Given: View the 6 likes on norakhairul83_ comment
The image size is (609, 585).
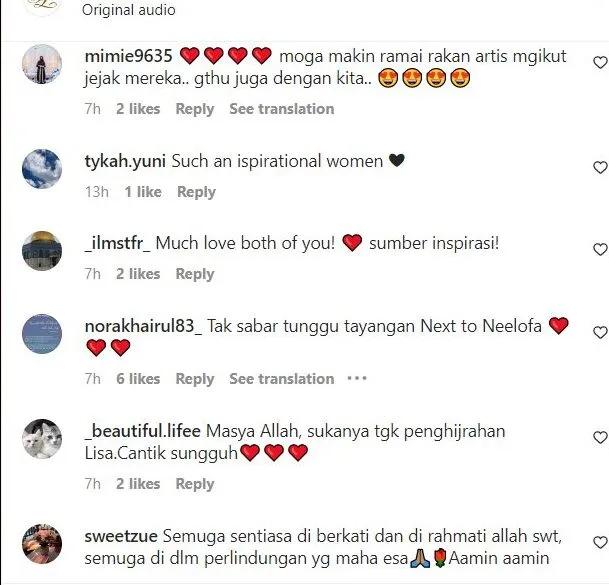Looking at the screenshot, I should click(138, 379).
